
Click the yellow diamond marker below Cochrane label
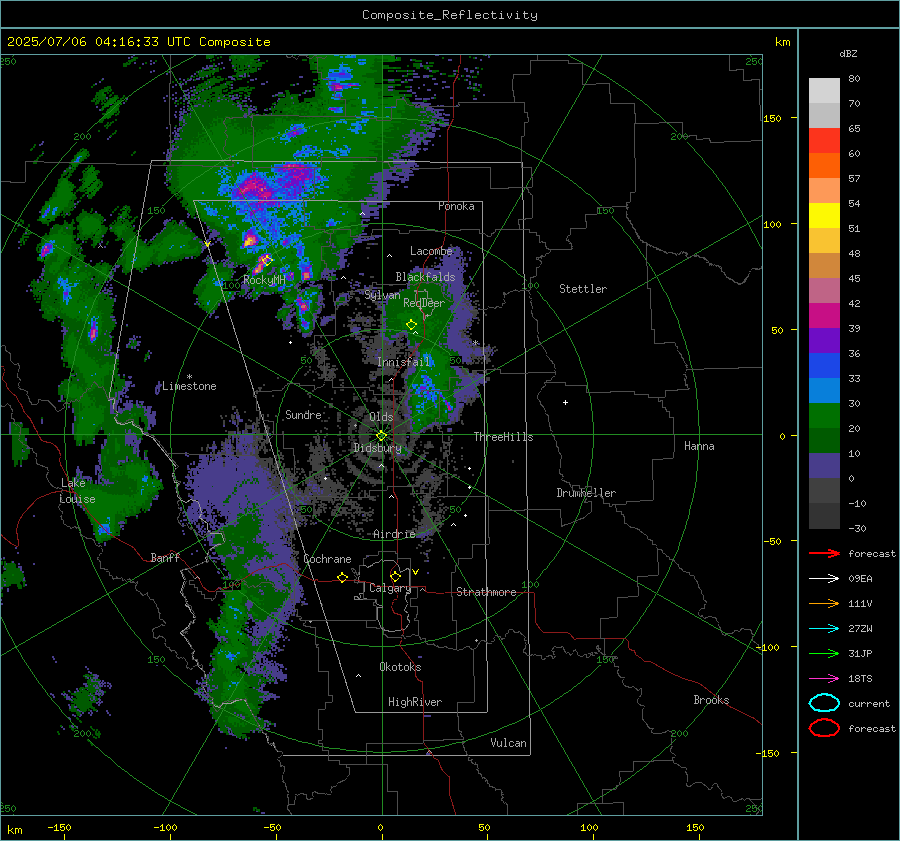click(x=342, y=578)
